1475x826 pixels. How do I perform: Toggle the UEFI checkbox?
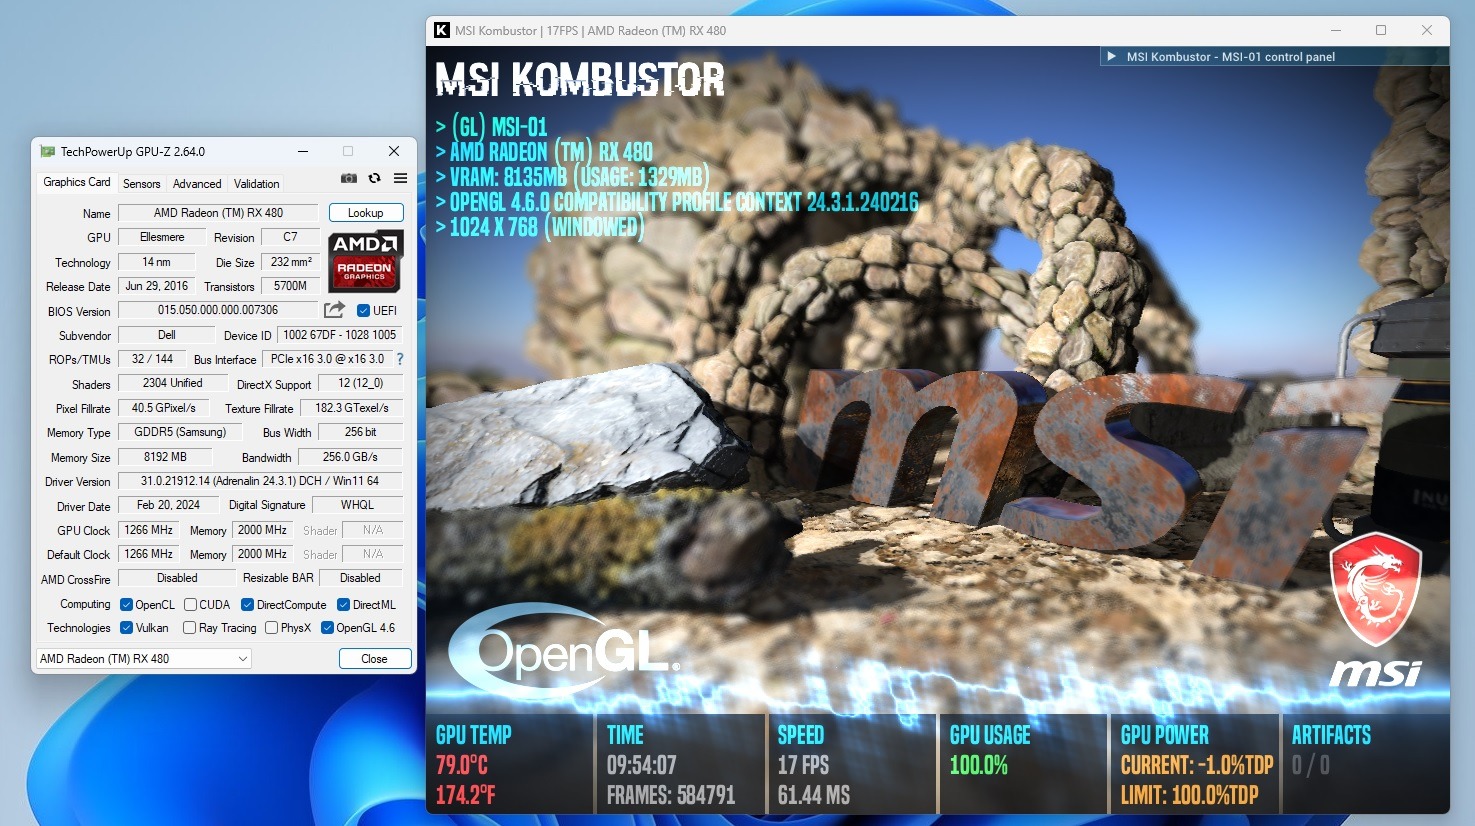pos(363,311)
